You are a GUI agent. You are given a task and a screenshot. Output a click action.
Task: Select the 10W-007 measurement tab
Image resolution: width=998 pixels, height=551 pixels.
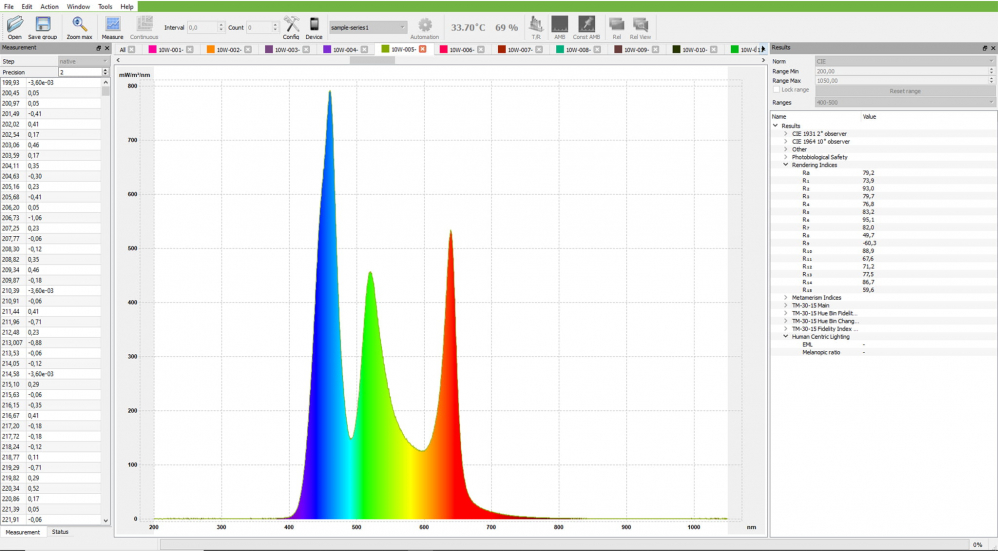pyautogui.click(x=518, y=49)
